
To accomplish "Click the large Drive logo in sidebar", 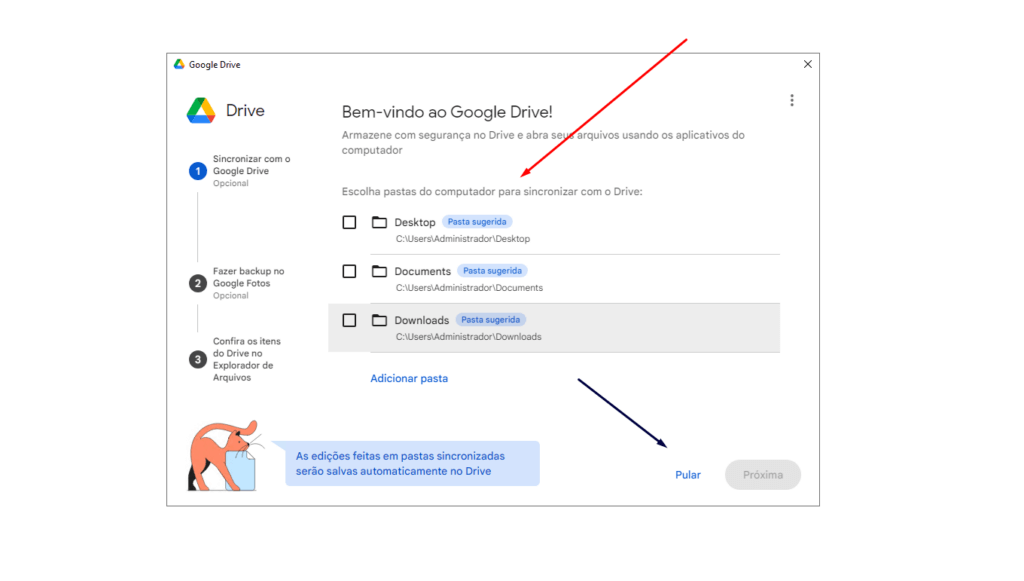I will pyautogui.click(x=201, y=110).
